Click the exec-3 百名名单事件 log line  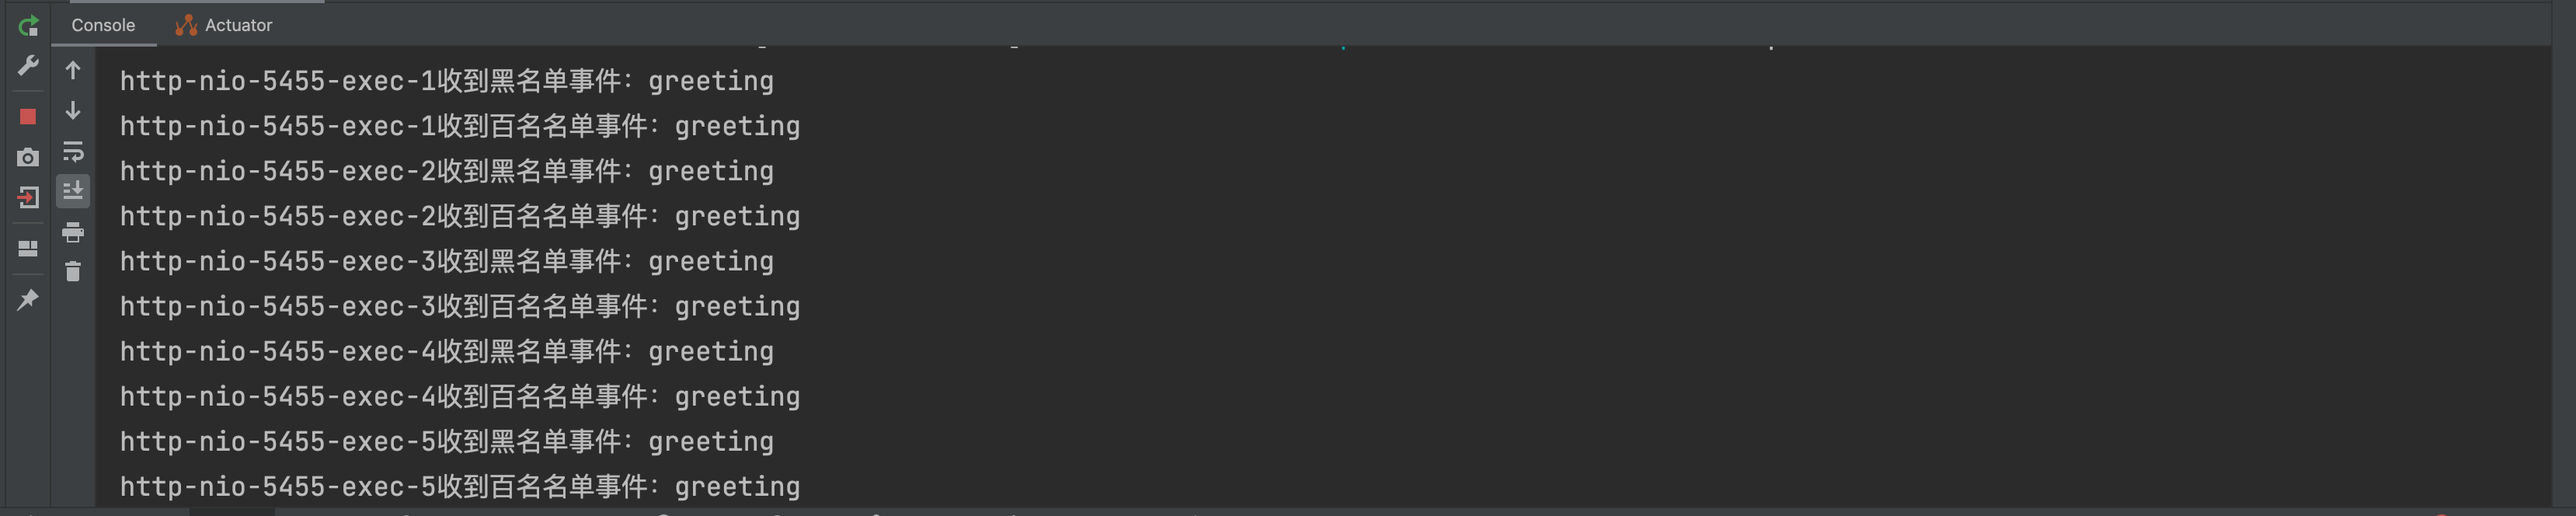(x=460, y=306)
